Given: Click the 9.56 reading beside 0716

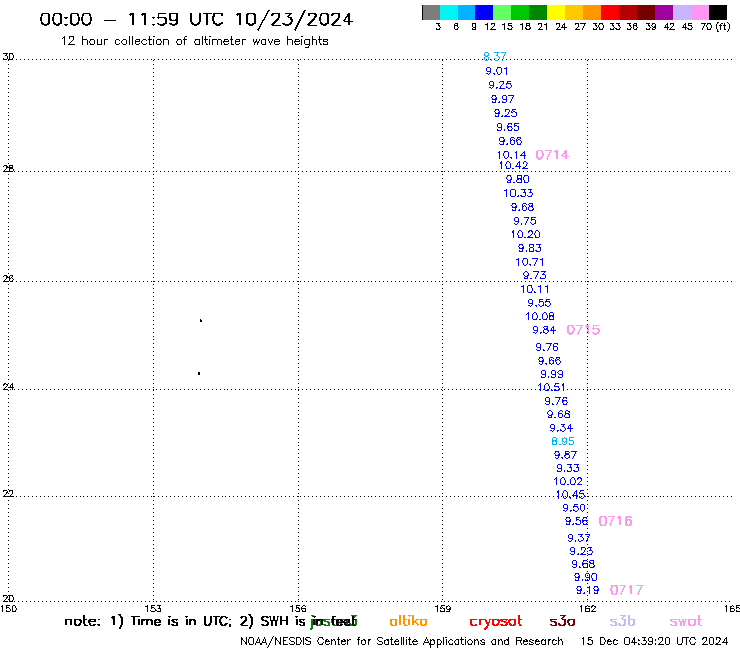Looking at the screenshot, I should pos(577,521).
